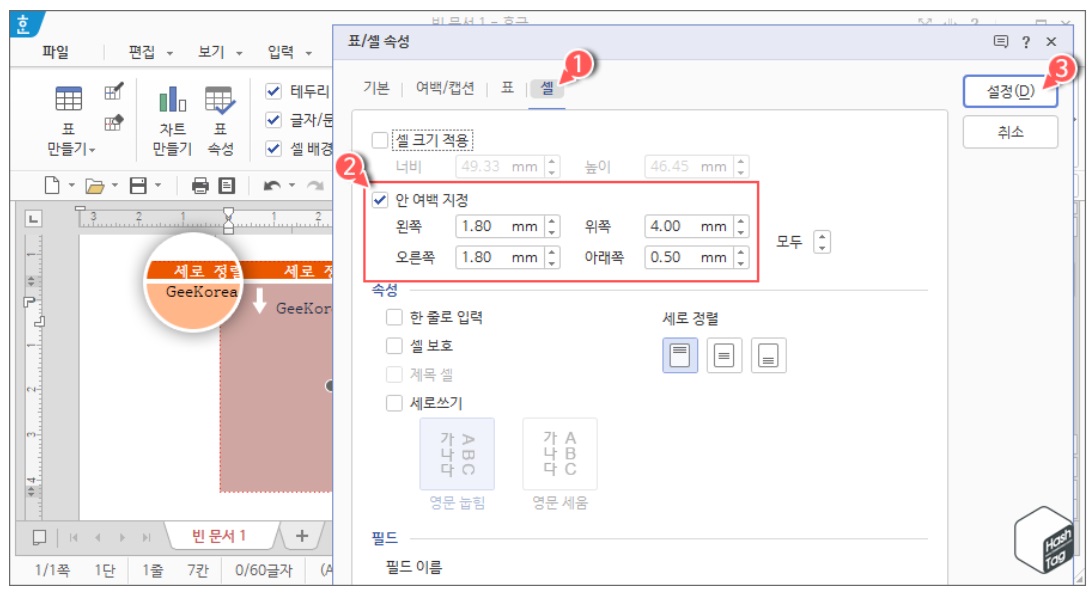Switch to the 기본 tab

[376, 88]
